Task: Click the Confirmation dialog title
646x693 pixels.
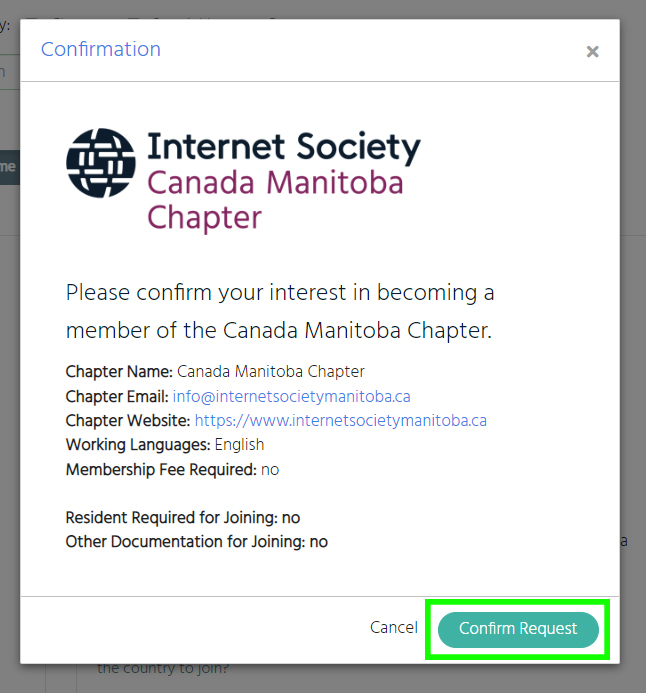Action: [101, 49]
